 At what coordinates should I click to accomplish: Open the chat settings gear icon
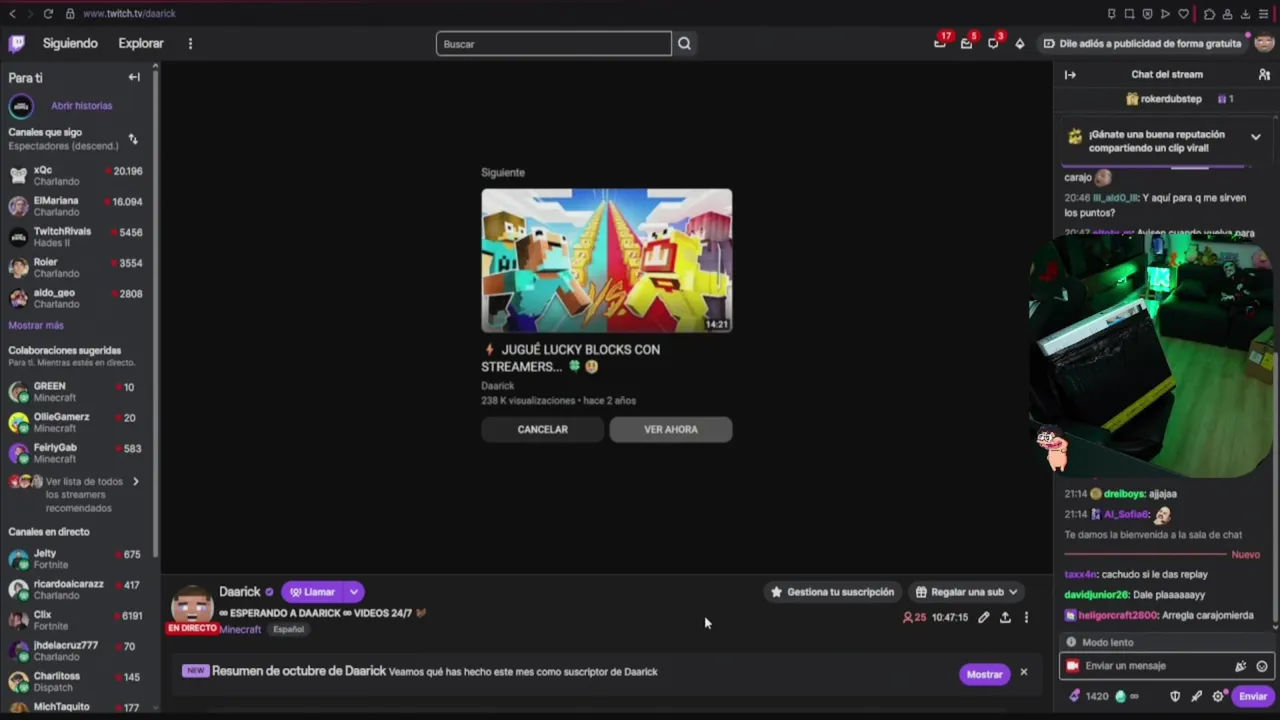[1218, 696]
